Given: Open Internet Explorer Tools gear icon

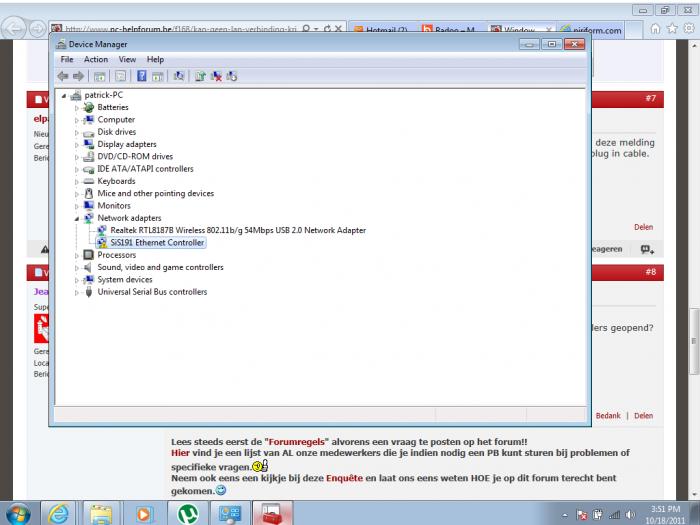Looking at the screenshot, I should pos(689,29).
